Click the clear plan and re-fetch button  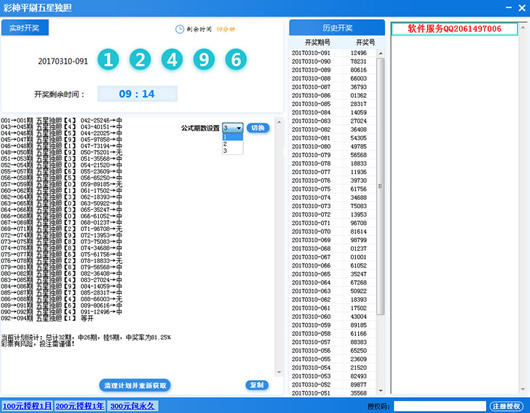click(135, 385)
